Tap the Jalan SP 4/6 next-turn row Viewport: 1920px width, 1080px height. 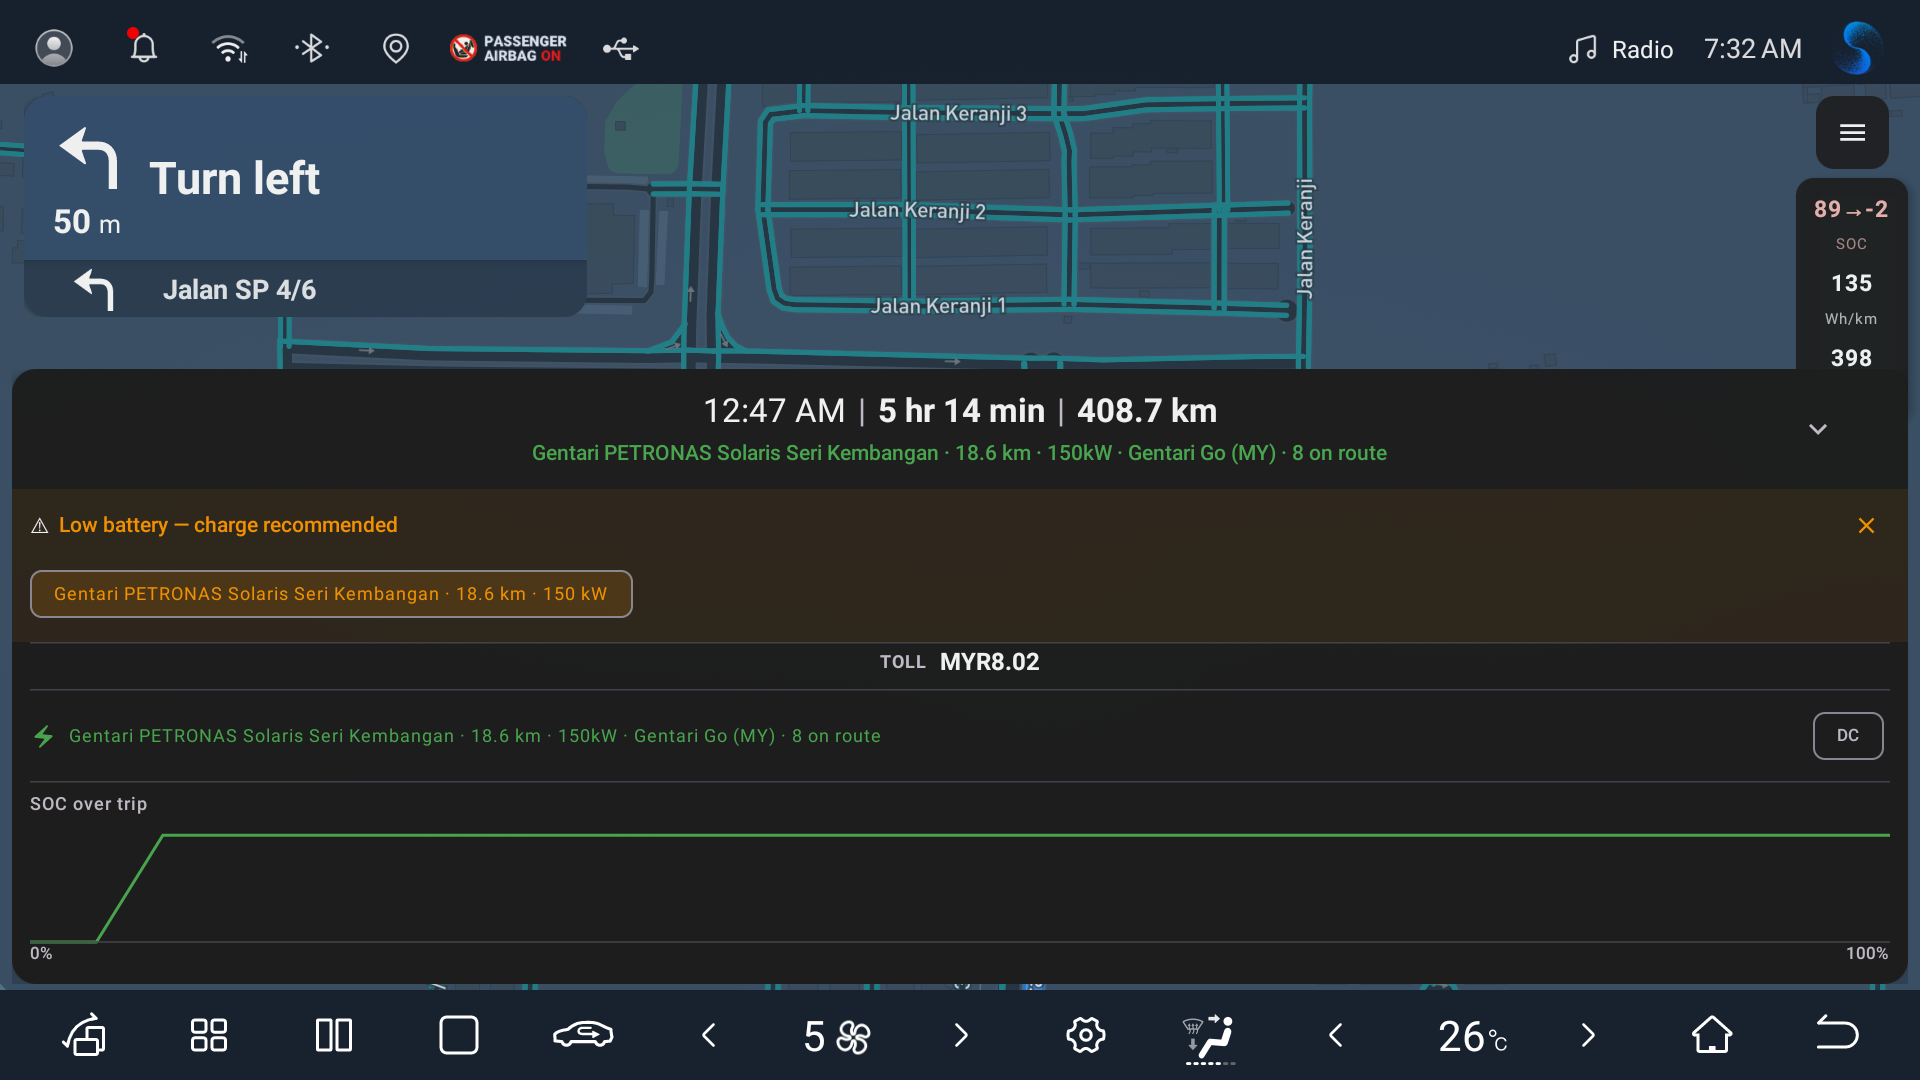(x=305, y=289)
